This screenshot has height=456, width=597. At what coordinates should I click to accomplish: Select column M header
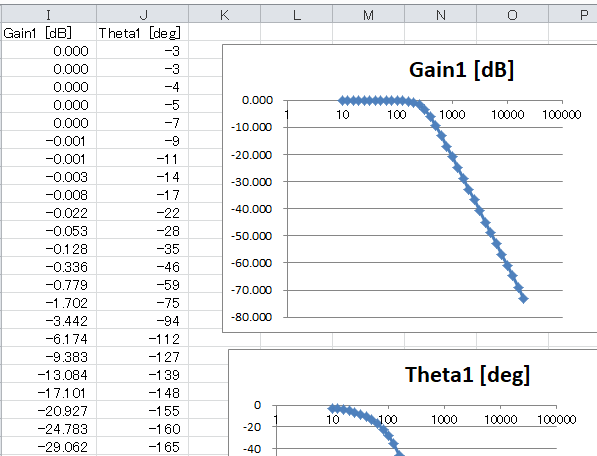point(368,14)
